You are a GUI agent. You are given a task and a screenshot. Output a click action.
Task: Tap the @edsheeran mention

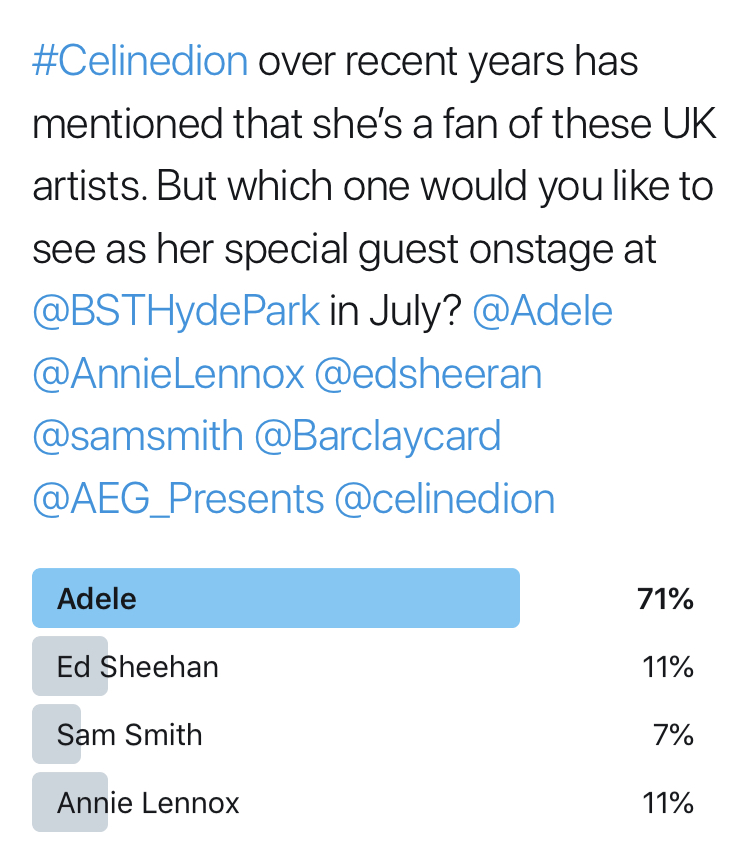click(x=428, y=374)
